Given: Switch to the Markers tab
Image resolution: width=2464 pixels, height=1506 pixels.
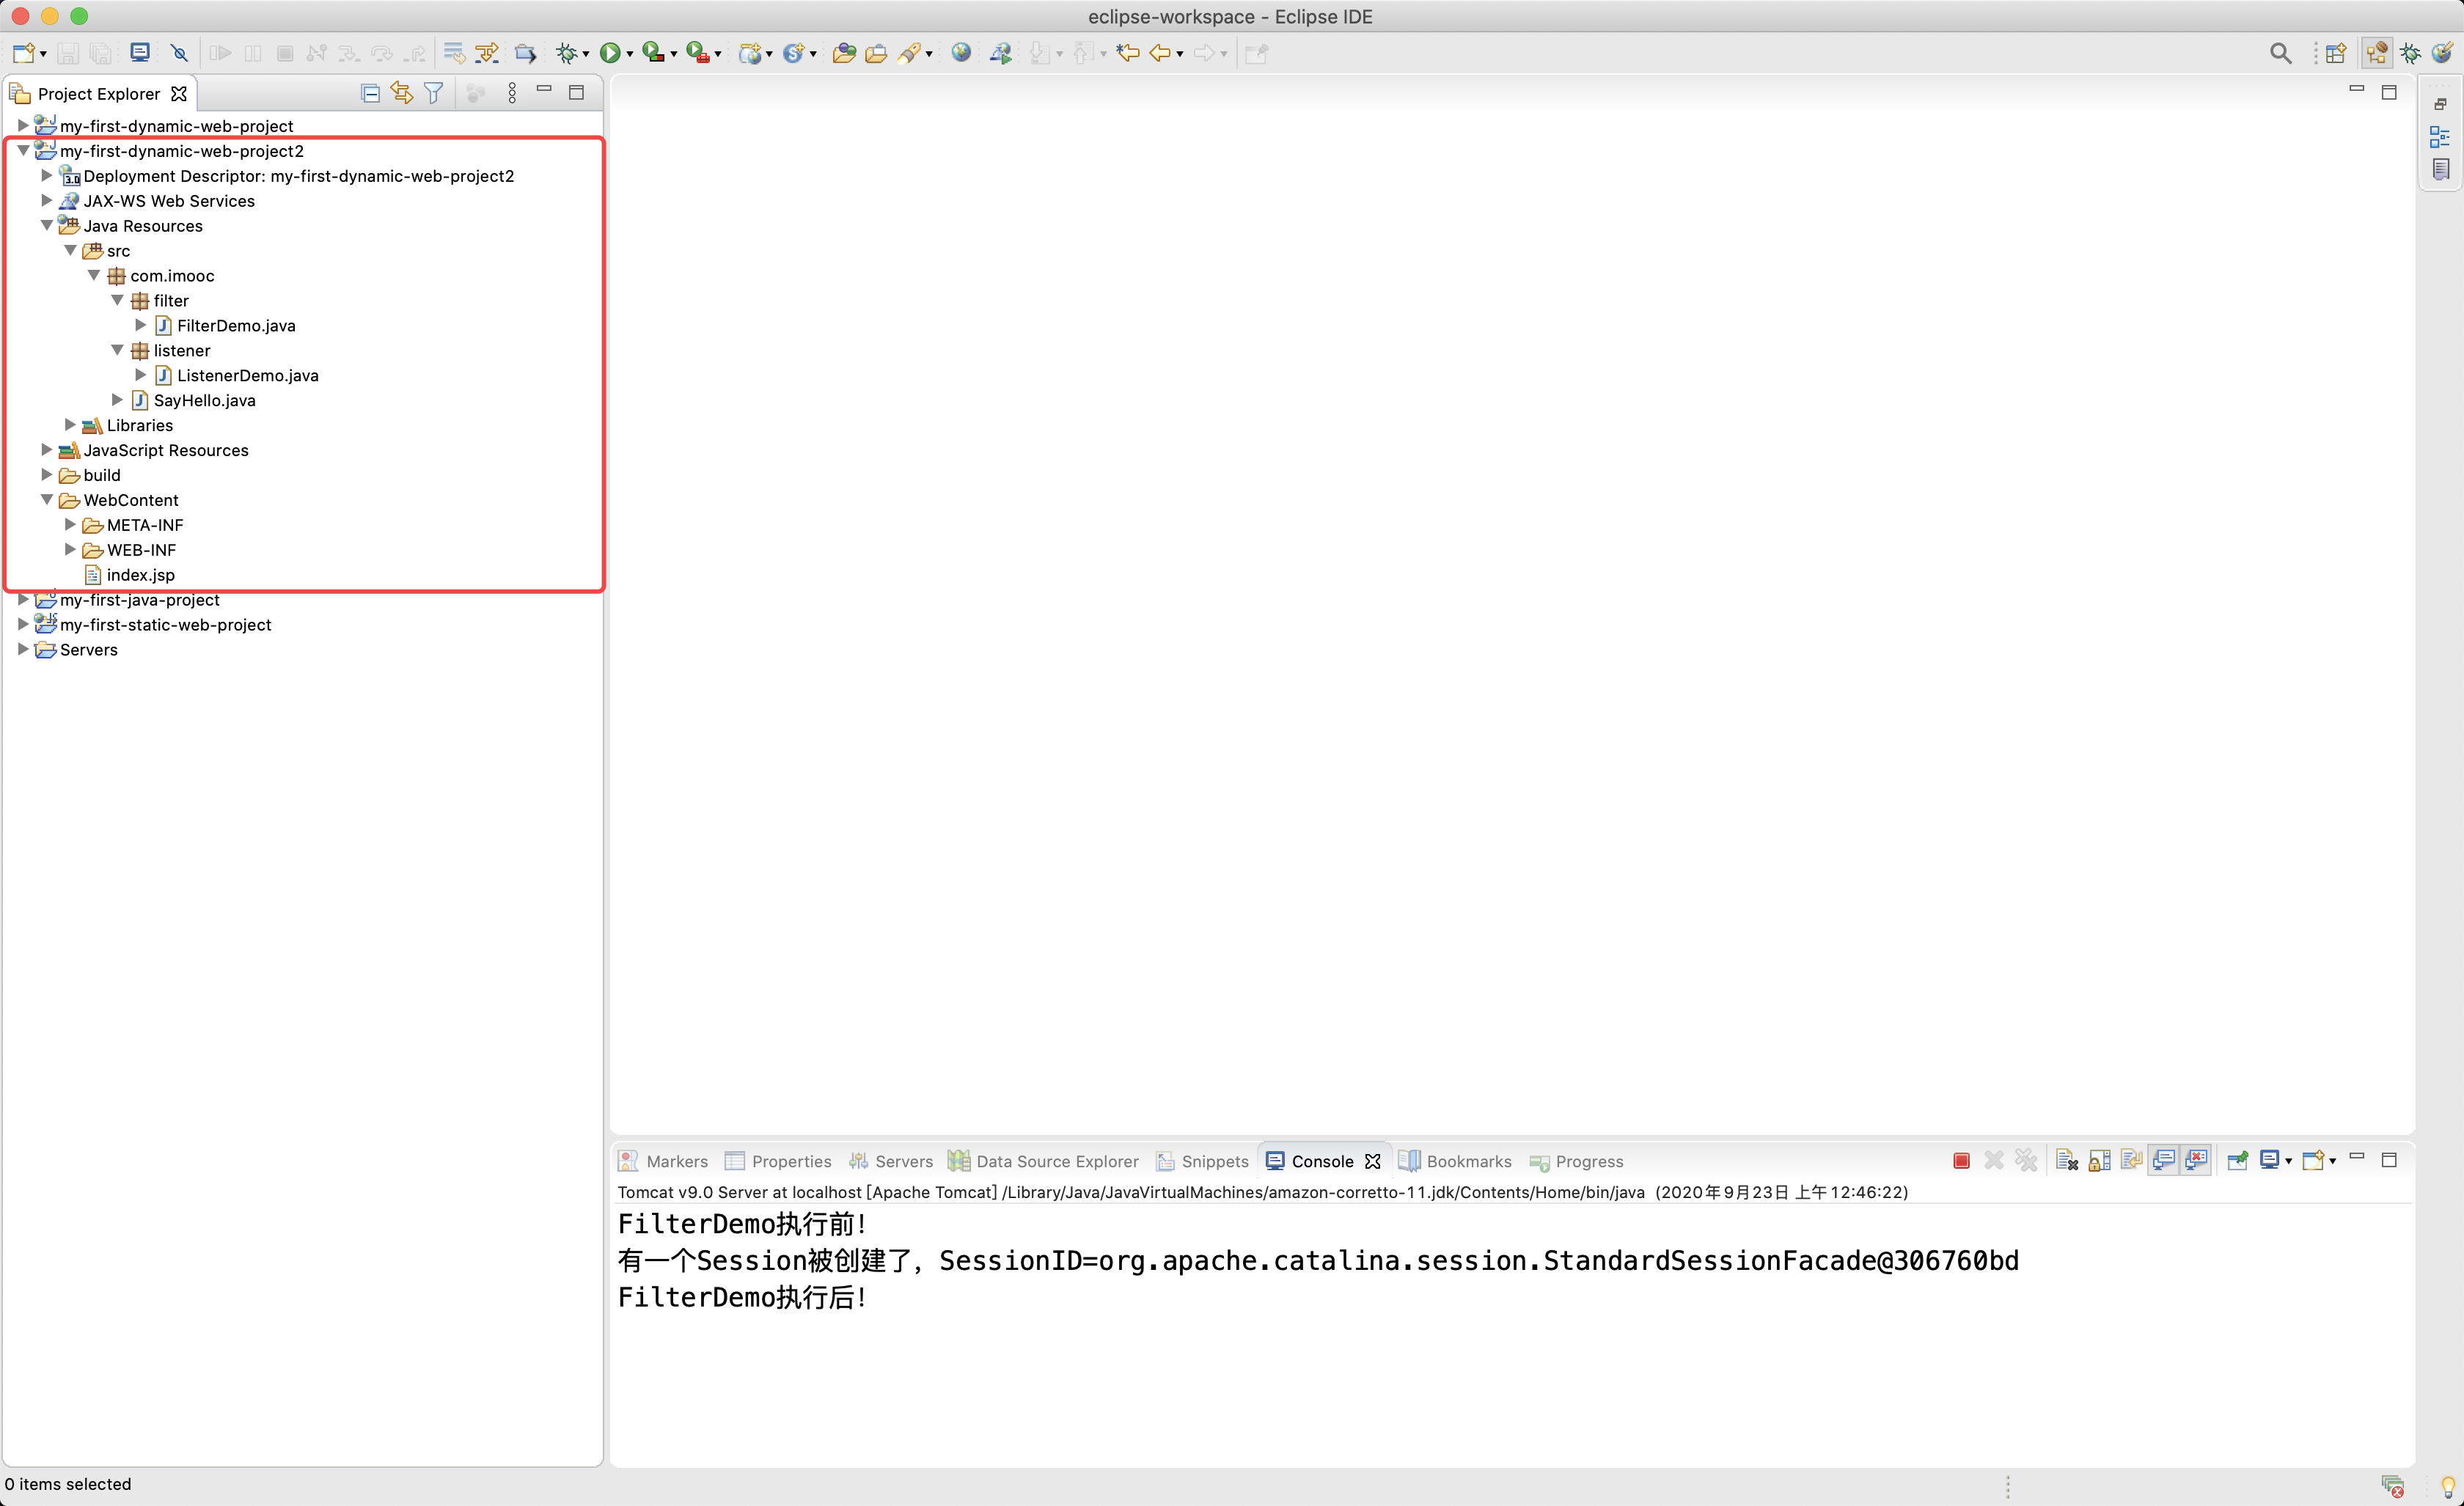Looking at the screenshot, I should (x=663, y=1161).
